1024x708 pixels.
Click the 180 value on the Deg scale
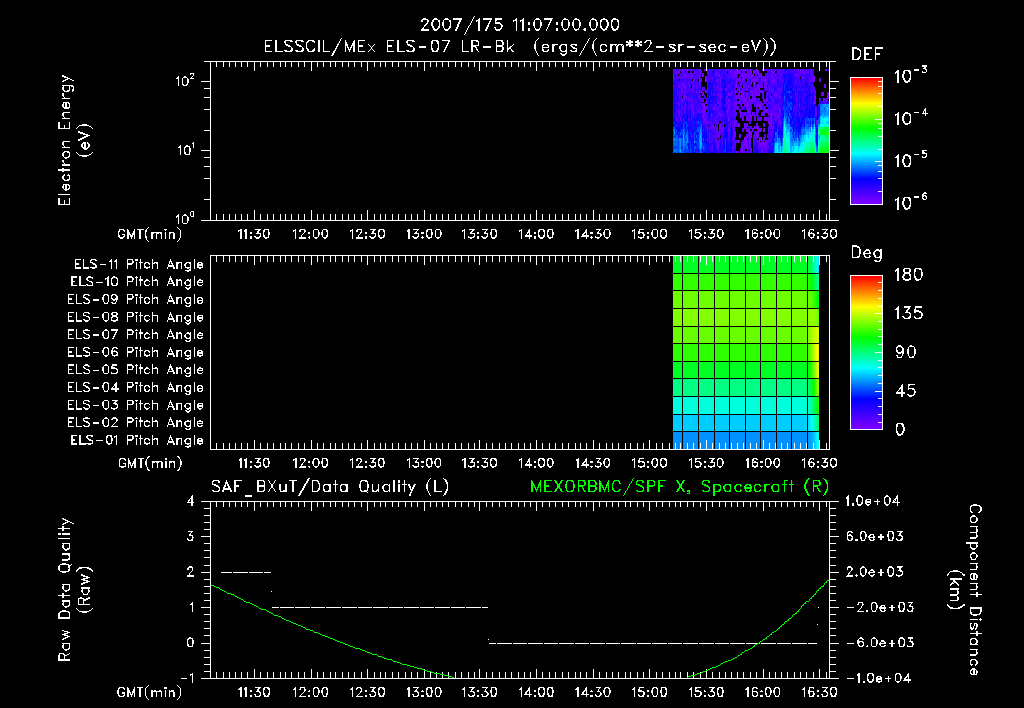(908, 275)
